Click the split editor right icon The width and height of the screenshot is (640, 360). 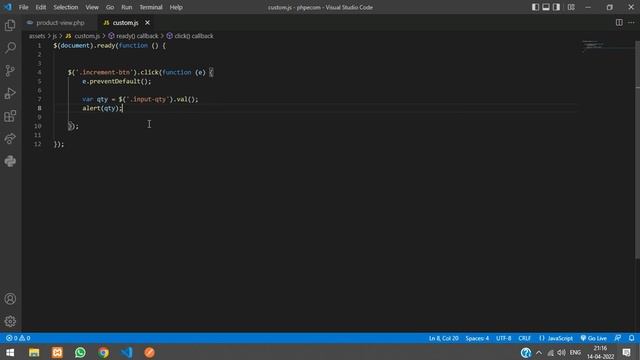619,23
